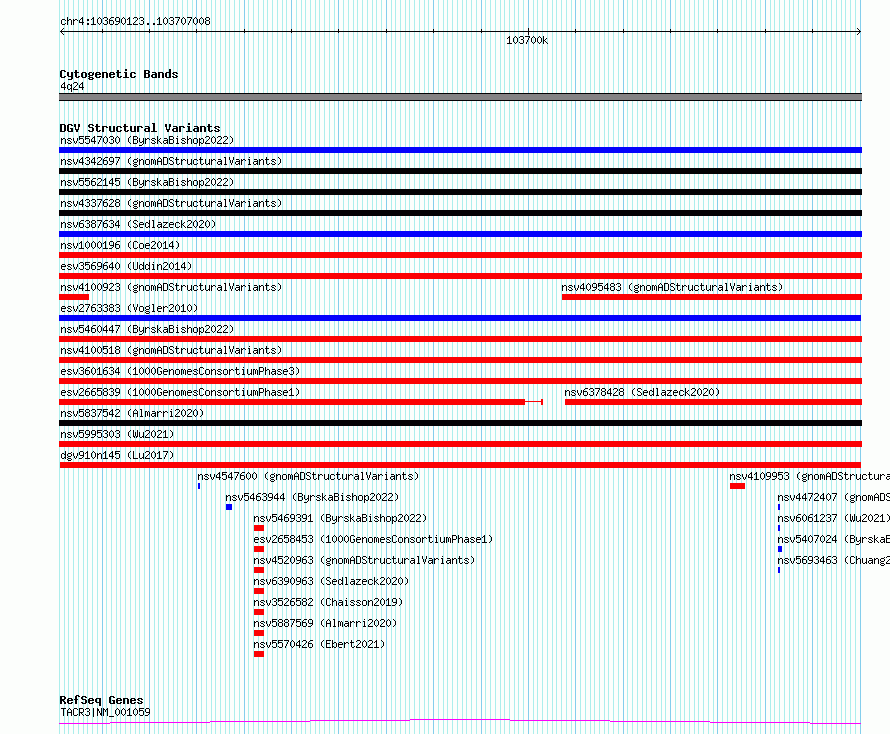Click the 103700k ruler tick label
Screen dimensions: 890x734
pos(527,40)
